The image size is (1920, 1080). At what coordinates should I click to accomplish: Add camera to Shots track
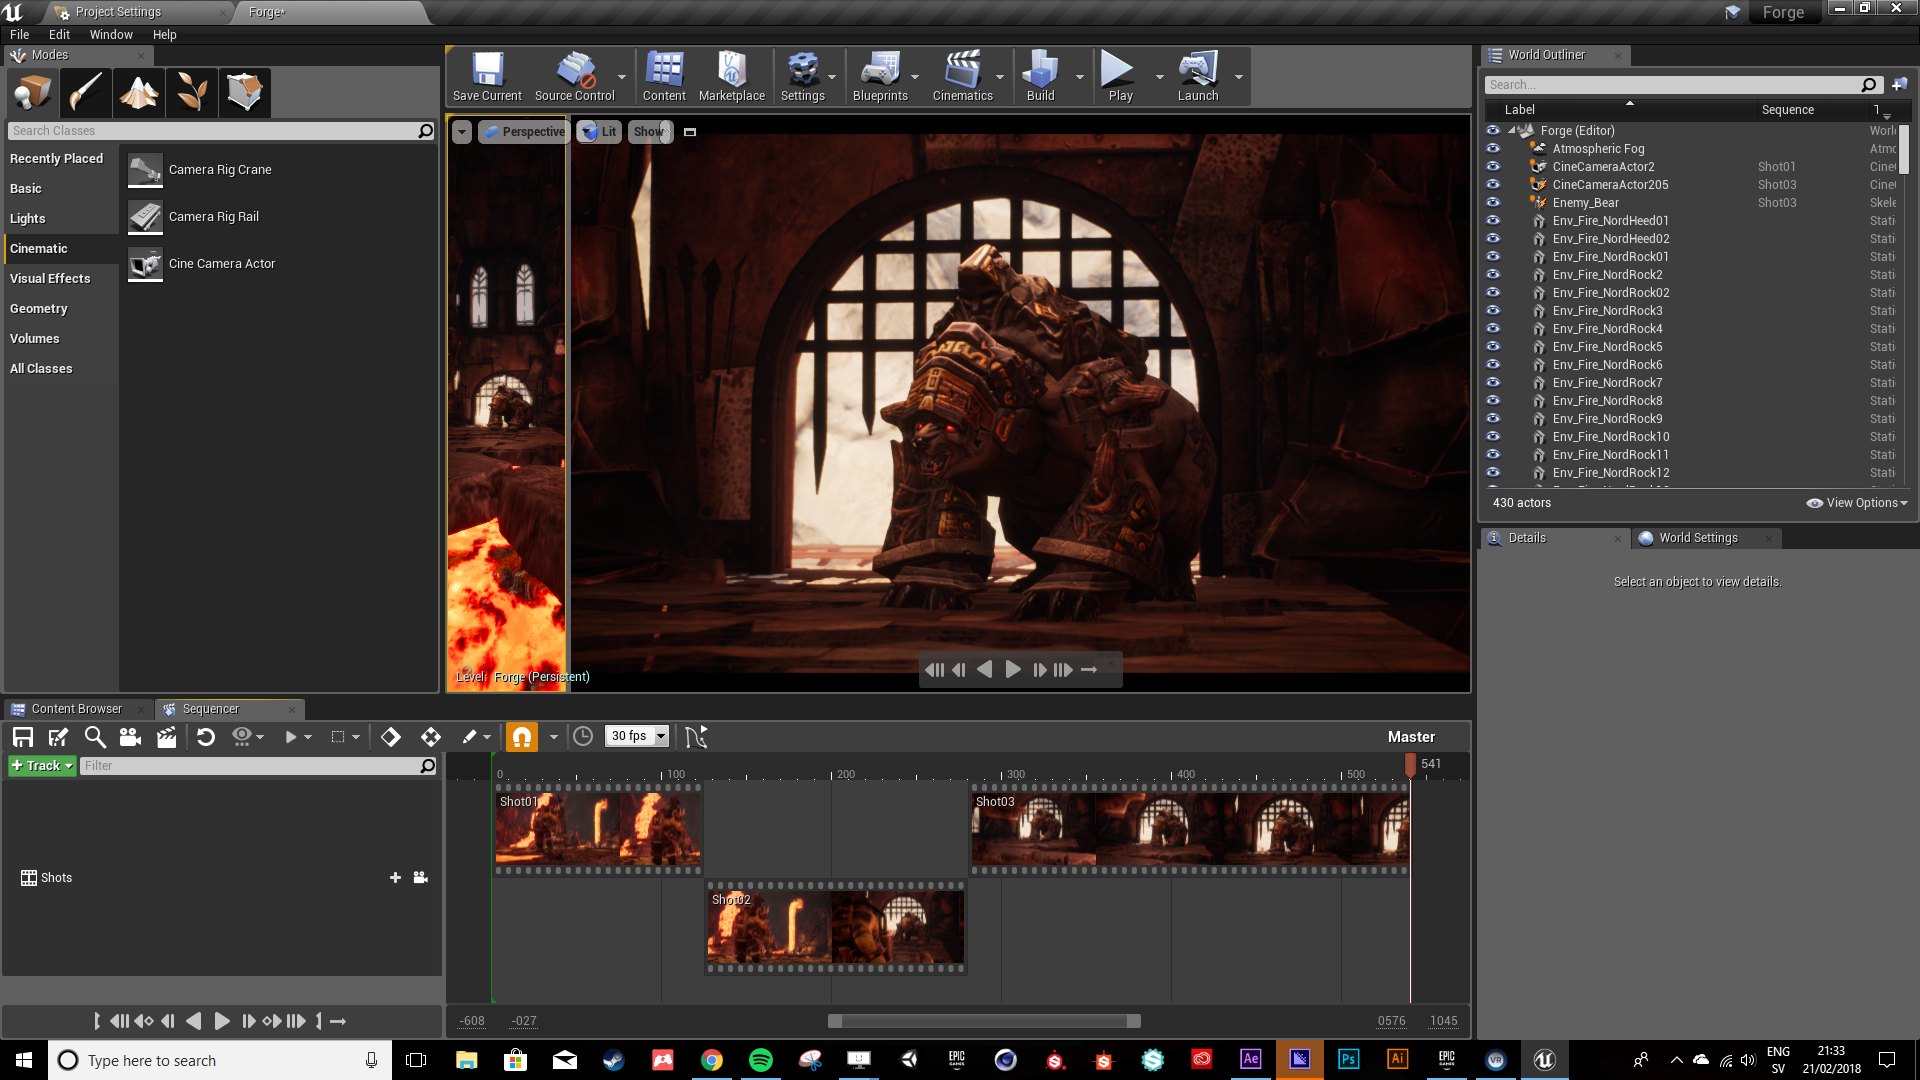point(421,877)
